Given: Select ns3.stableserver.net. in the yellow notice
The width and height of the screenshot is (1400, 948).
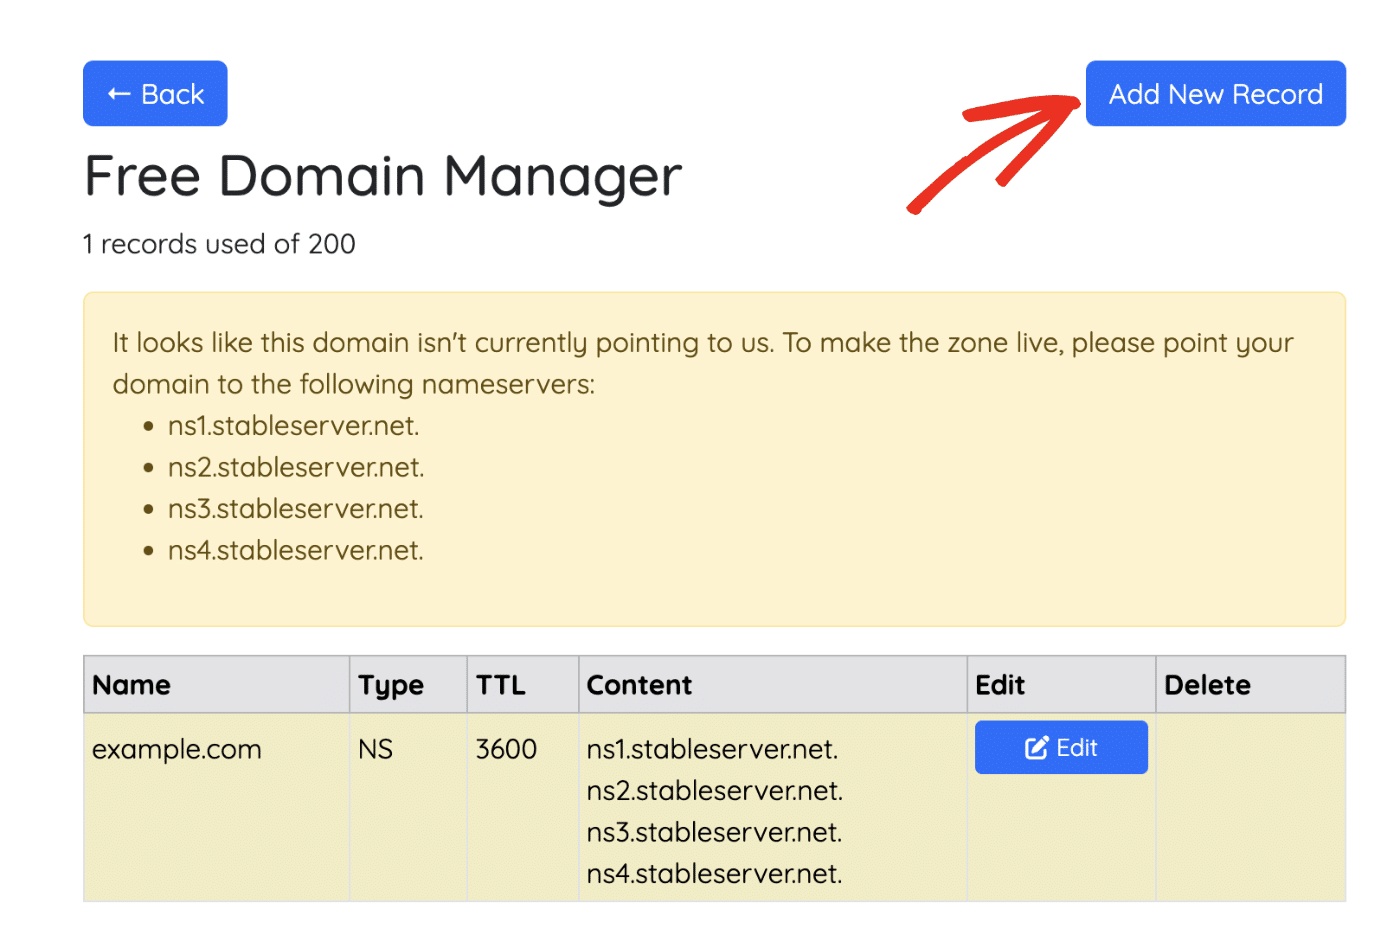Looking at the screenshot, I should (x=296, y=509).
